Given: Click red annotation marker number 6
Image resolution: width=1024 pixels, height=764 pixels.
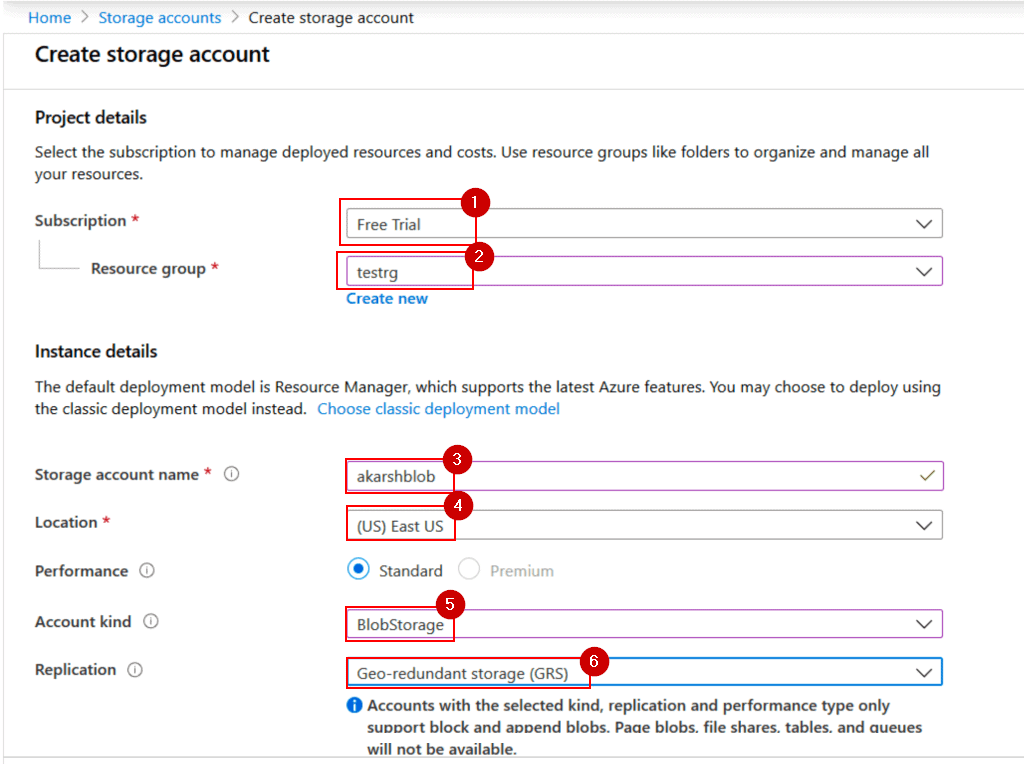Looking at the screenshot, I should [x=594, y=662].
